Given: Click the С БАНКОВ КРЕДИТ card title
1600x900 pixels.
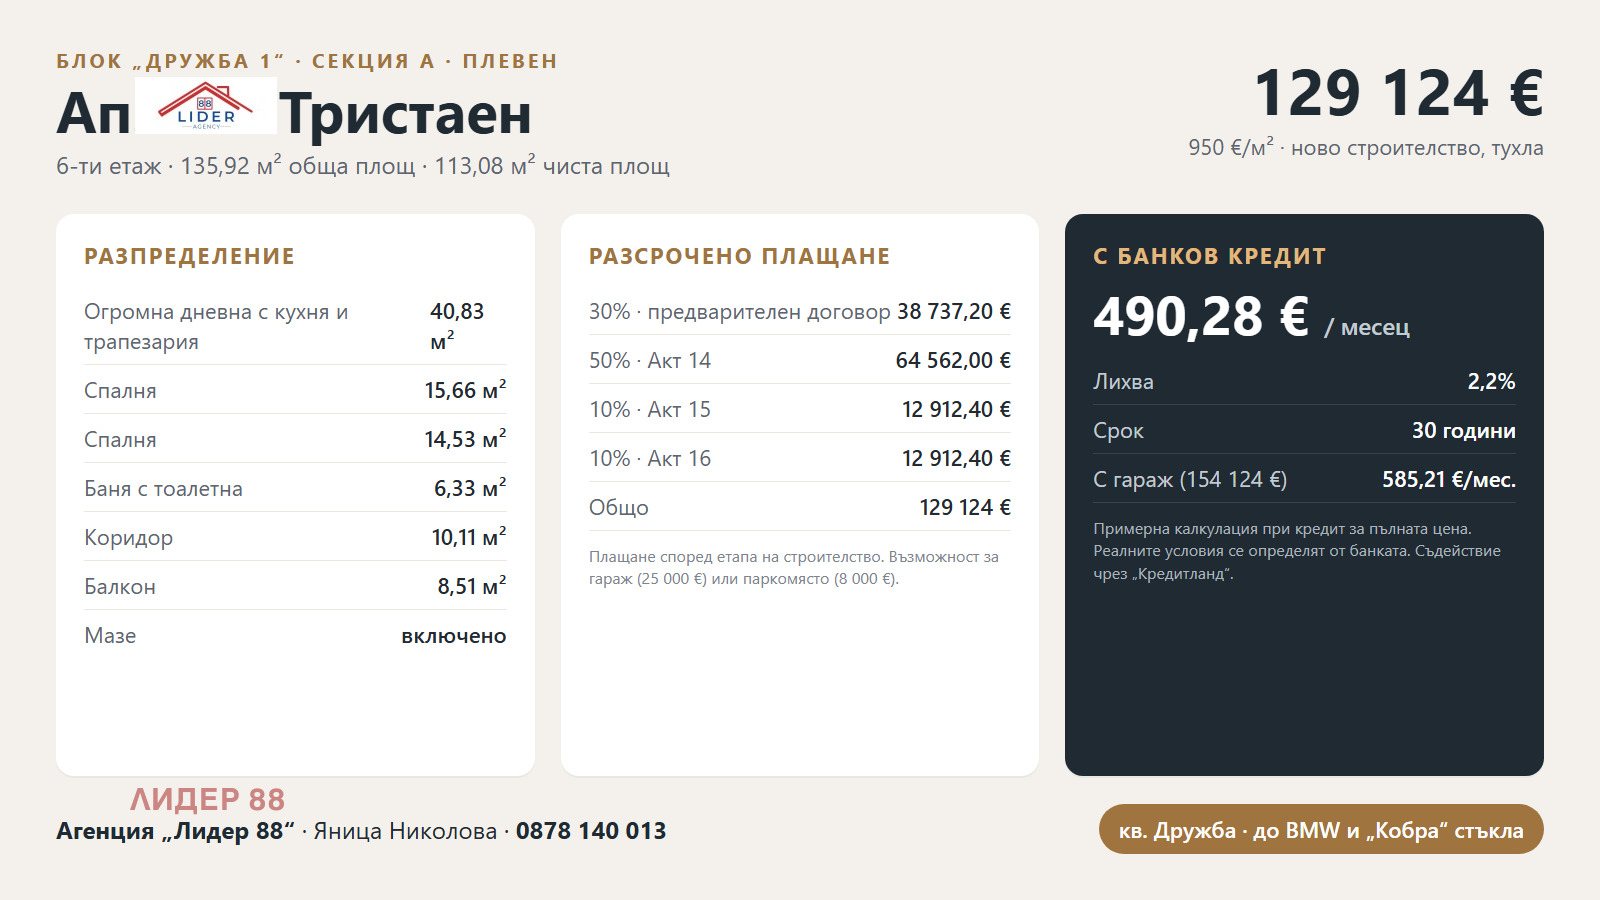Looking at the screenshot, I should click(1209, 256).
